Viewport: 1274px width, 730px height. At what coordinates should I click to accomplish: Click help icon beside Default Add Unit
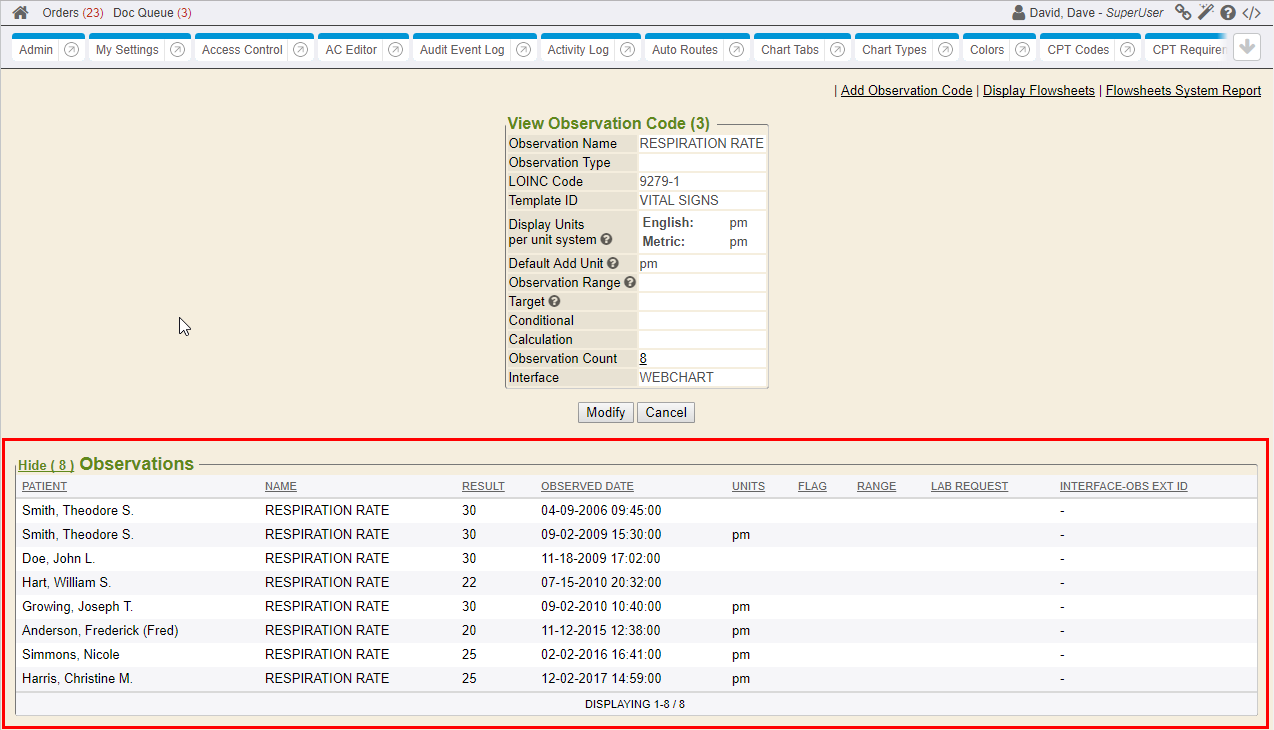[612, 264]
